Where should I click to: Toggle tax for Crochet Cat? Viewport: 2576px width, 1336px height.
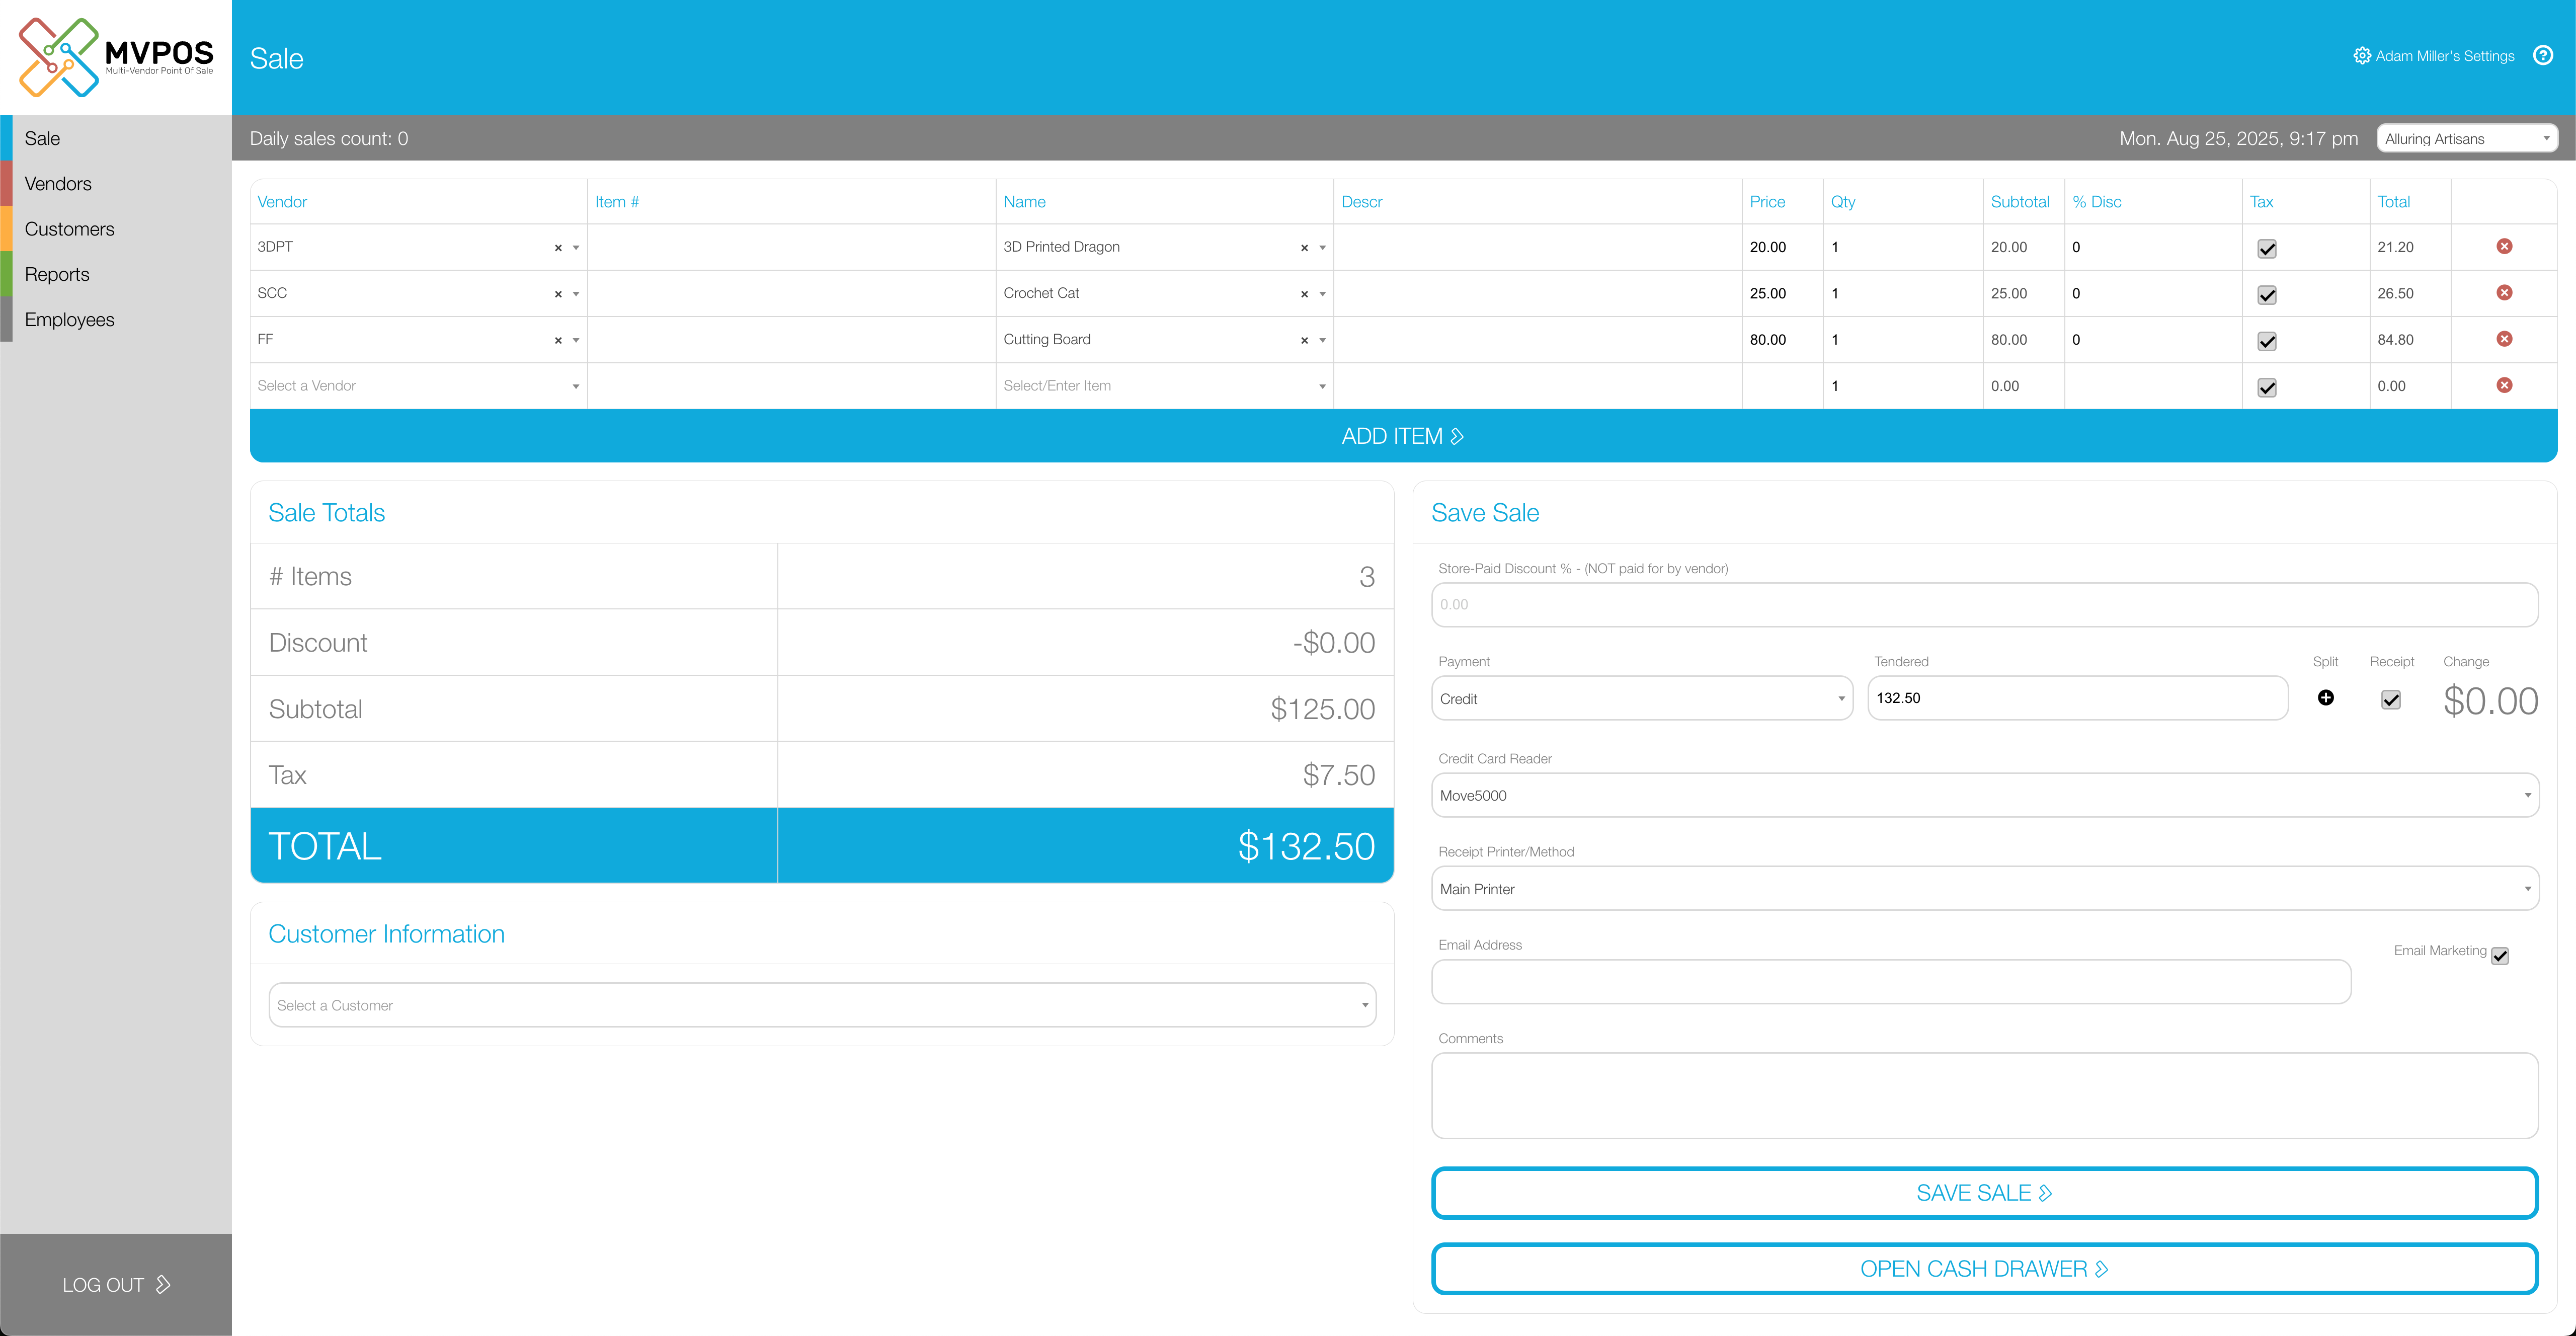point(2267,295)
